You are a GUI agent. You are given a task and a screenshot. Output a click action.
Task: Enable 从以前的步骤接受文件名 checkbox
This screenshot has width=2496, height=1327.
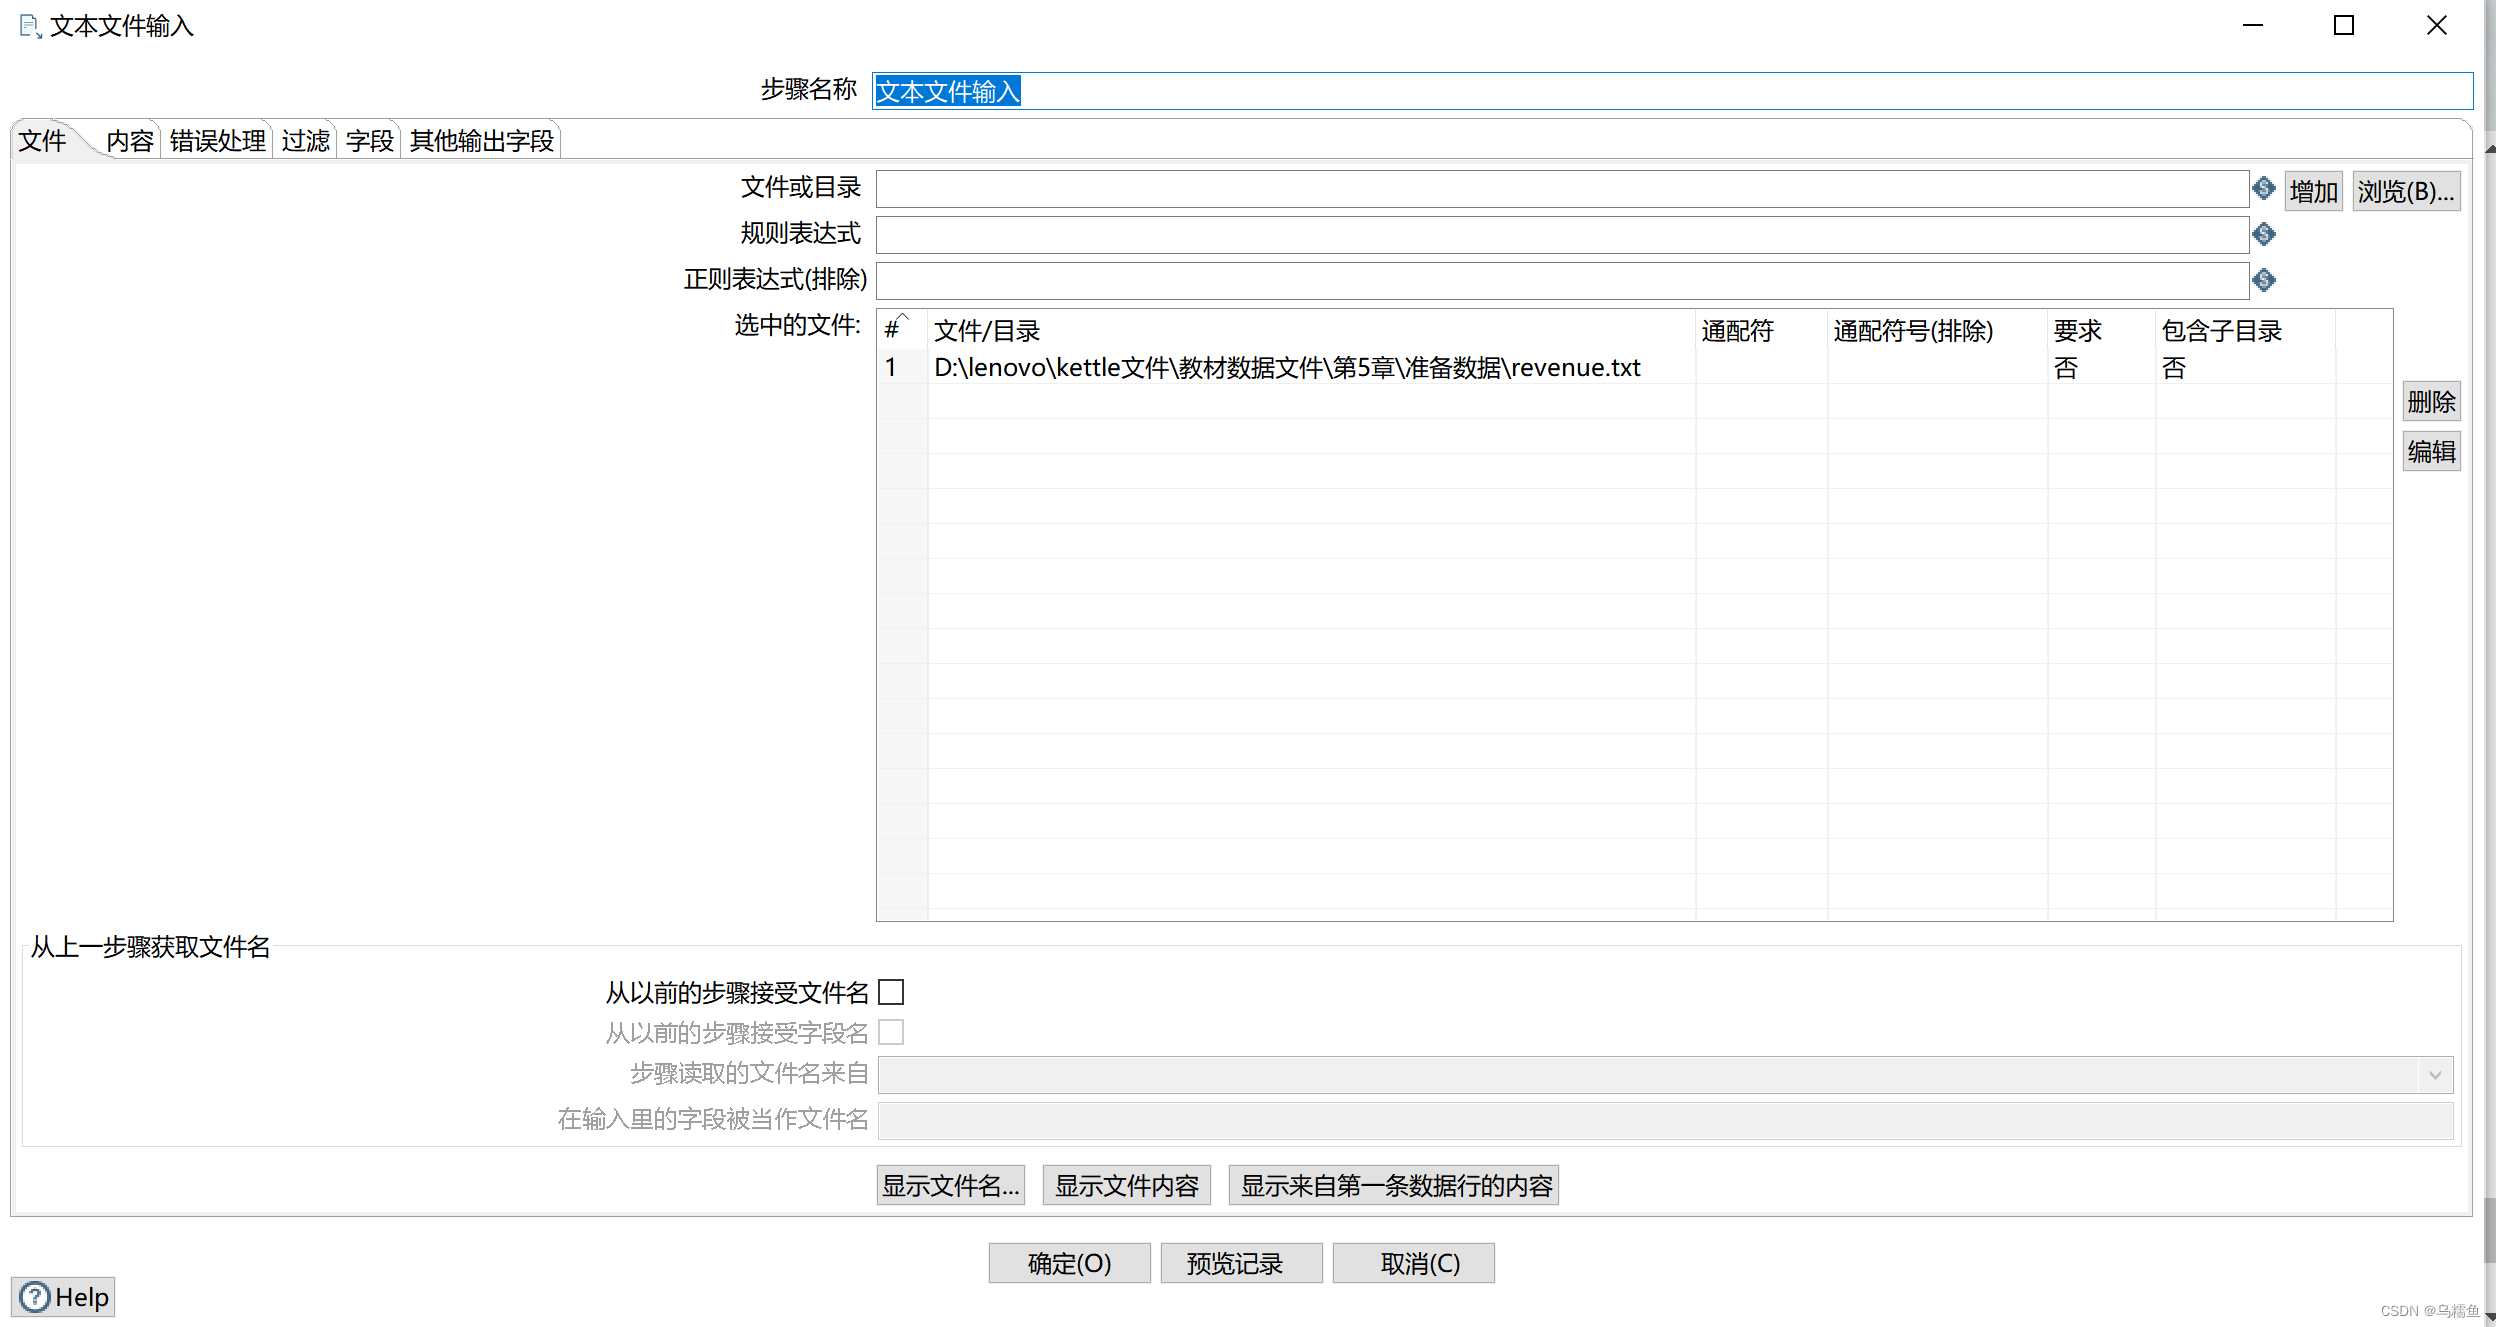click(x=891, y=992)
